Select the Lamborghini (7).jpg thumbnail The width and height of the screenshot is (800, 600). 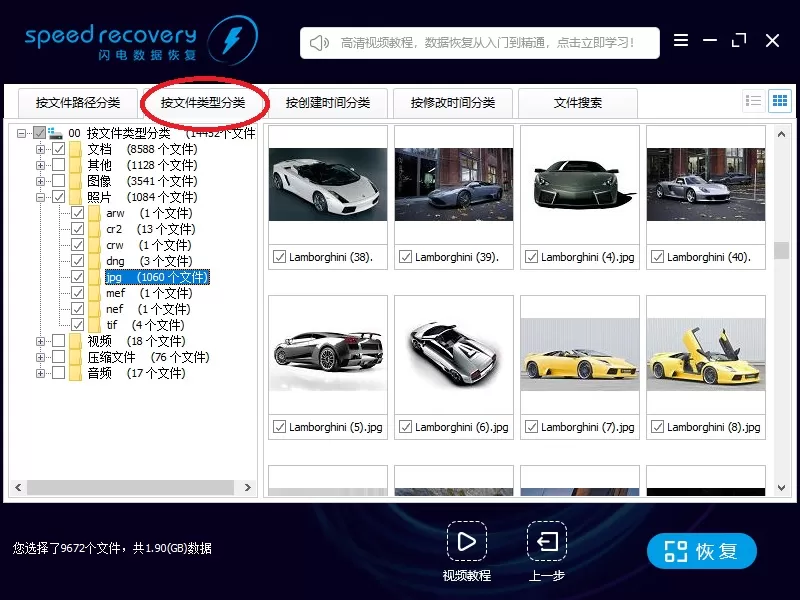click(580, 367)
